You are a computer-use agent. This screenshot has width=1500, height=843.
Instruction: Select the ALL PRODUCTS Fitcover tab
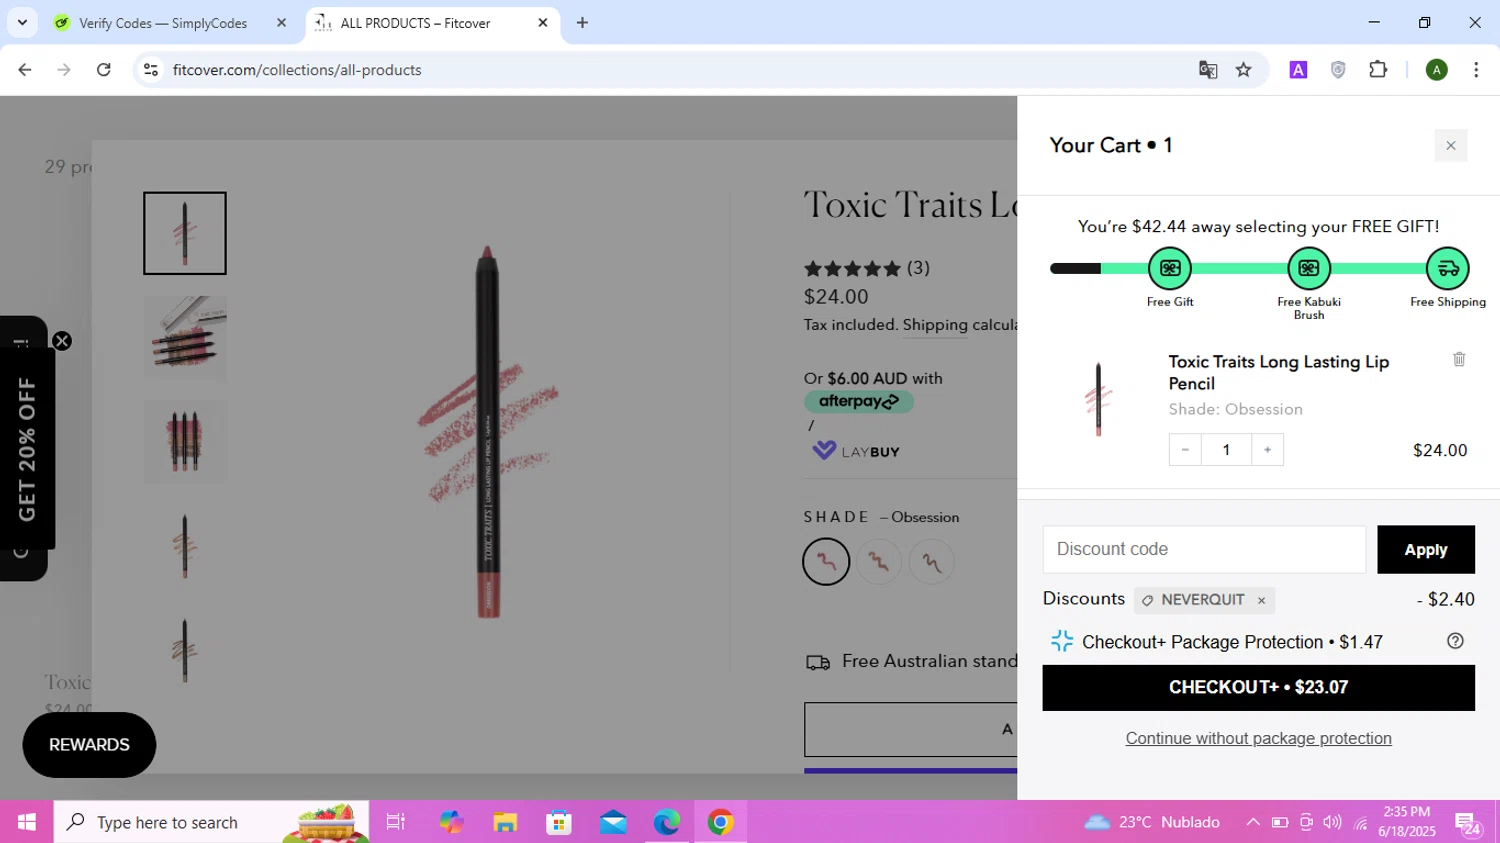415,23
